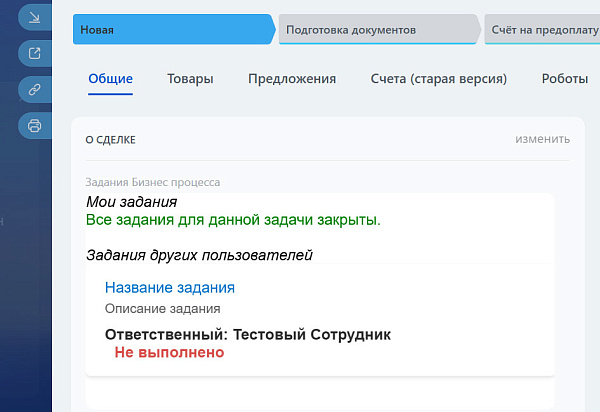This screenshot has width=600, height=412.
Task: Select the "Новая" deal stage
Action: click(x=170, y=30)
